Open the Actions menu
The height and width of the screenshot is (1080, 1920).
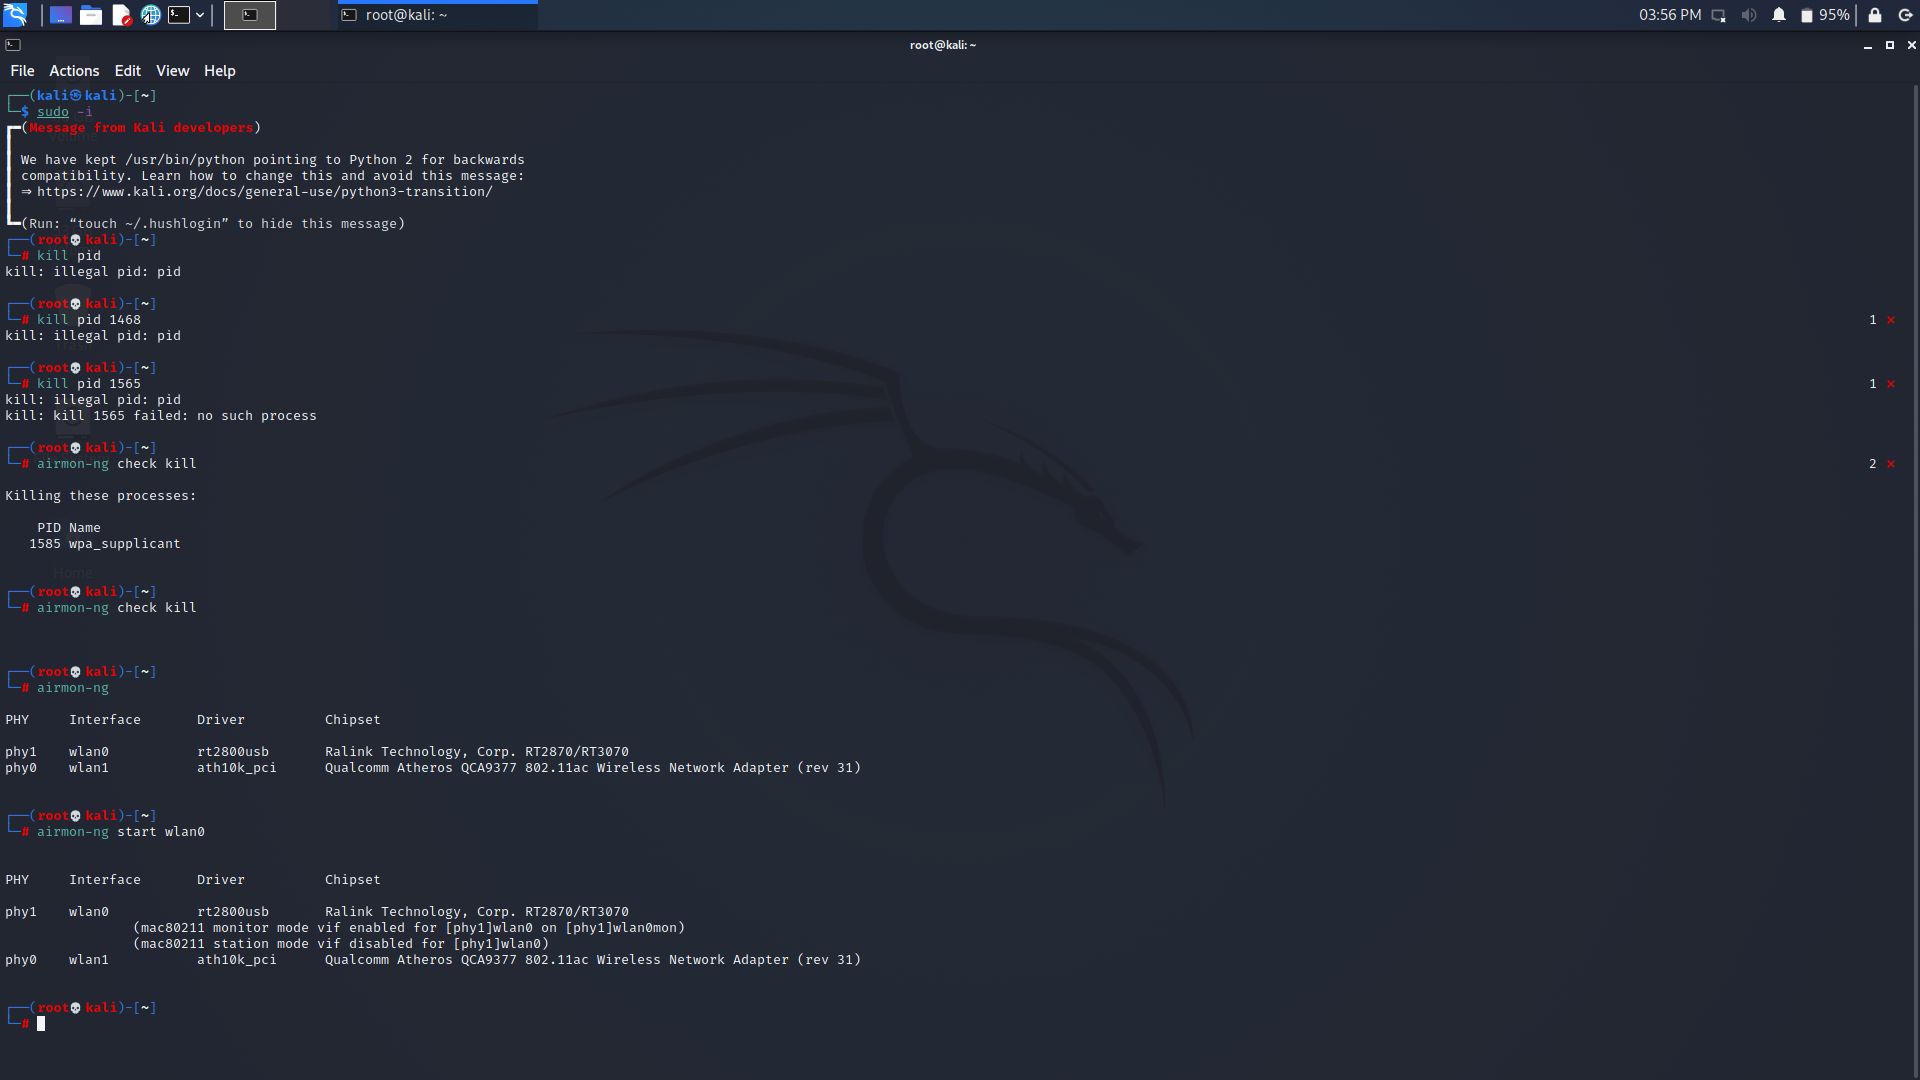[74, 71]
